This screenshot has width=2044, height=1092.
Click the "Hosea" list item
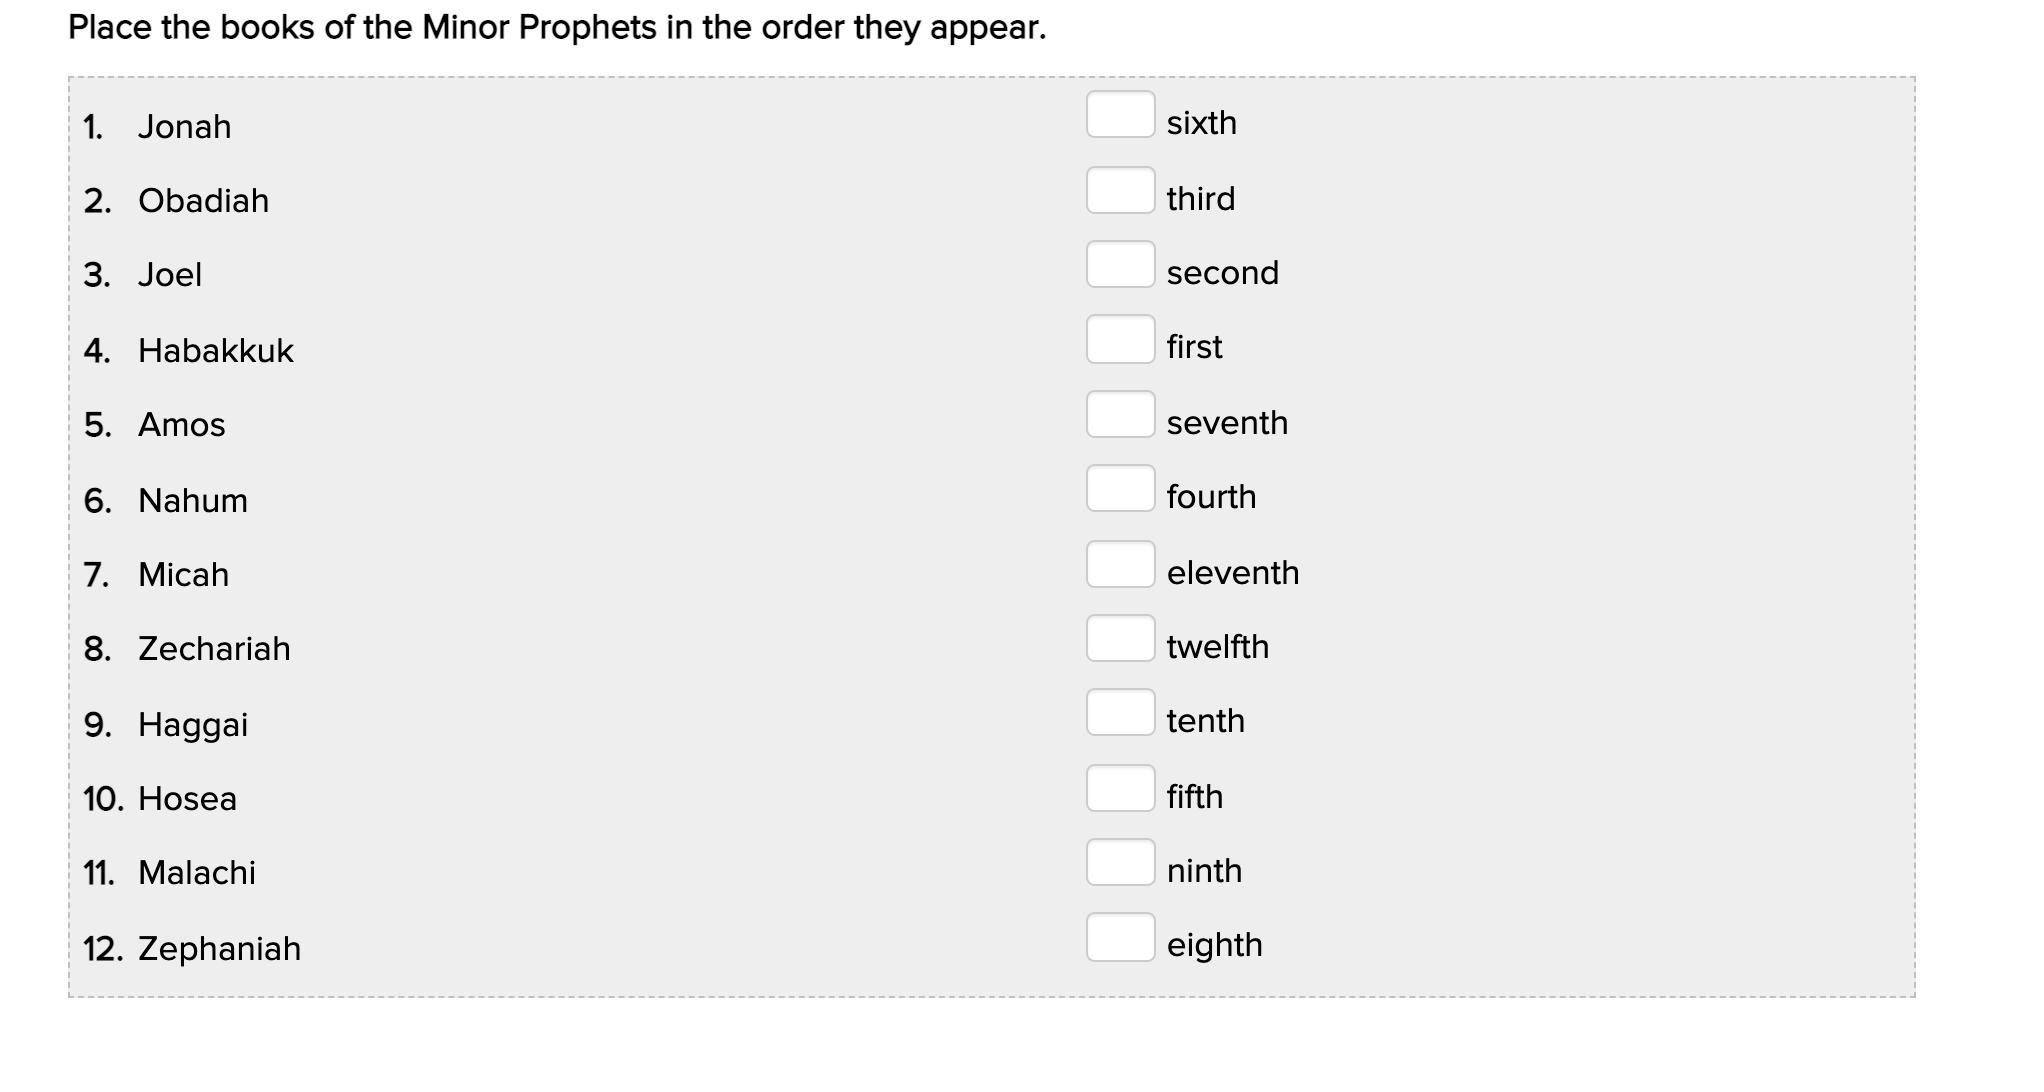[x=187, y=799]
